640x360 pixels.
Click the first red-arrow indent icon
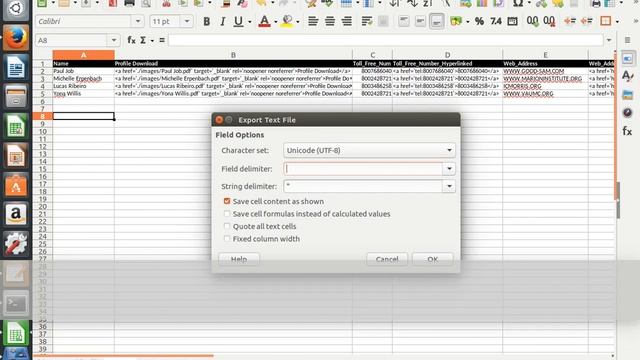(570, 21)
